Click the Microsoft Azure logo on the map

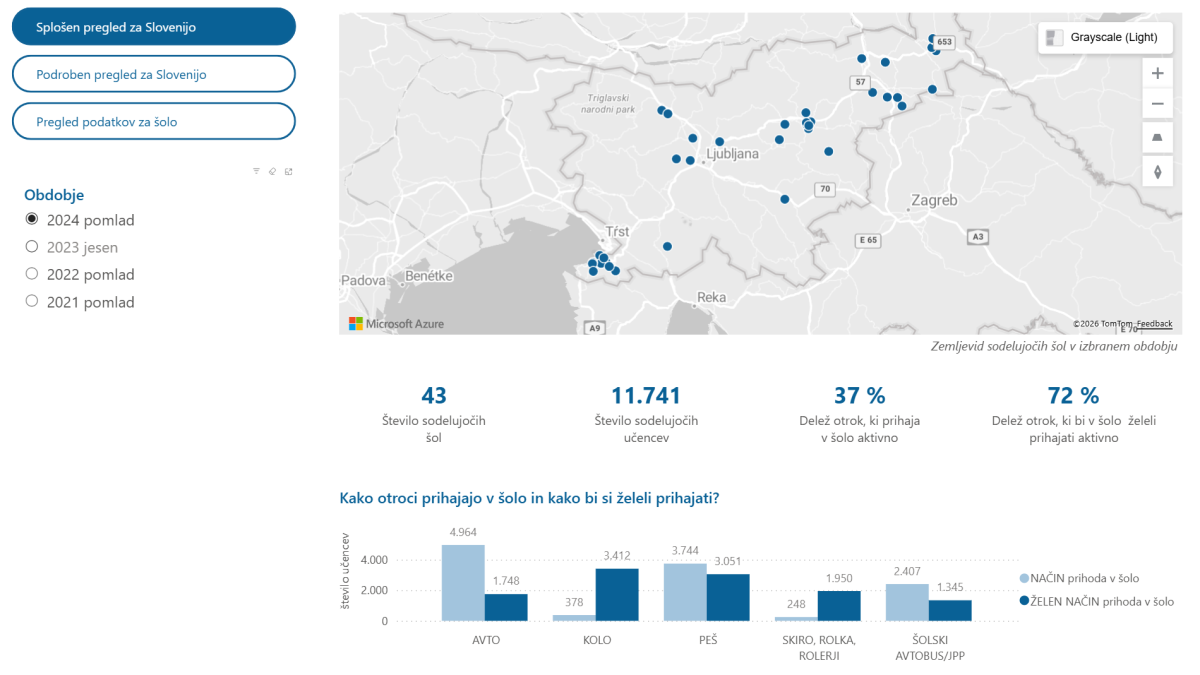(x=396, y=324)
